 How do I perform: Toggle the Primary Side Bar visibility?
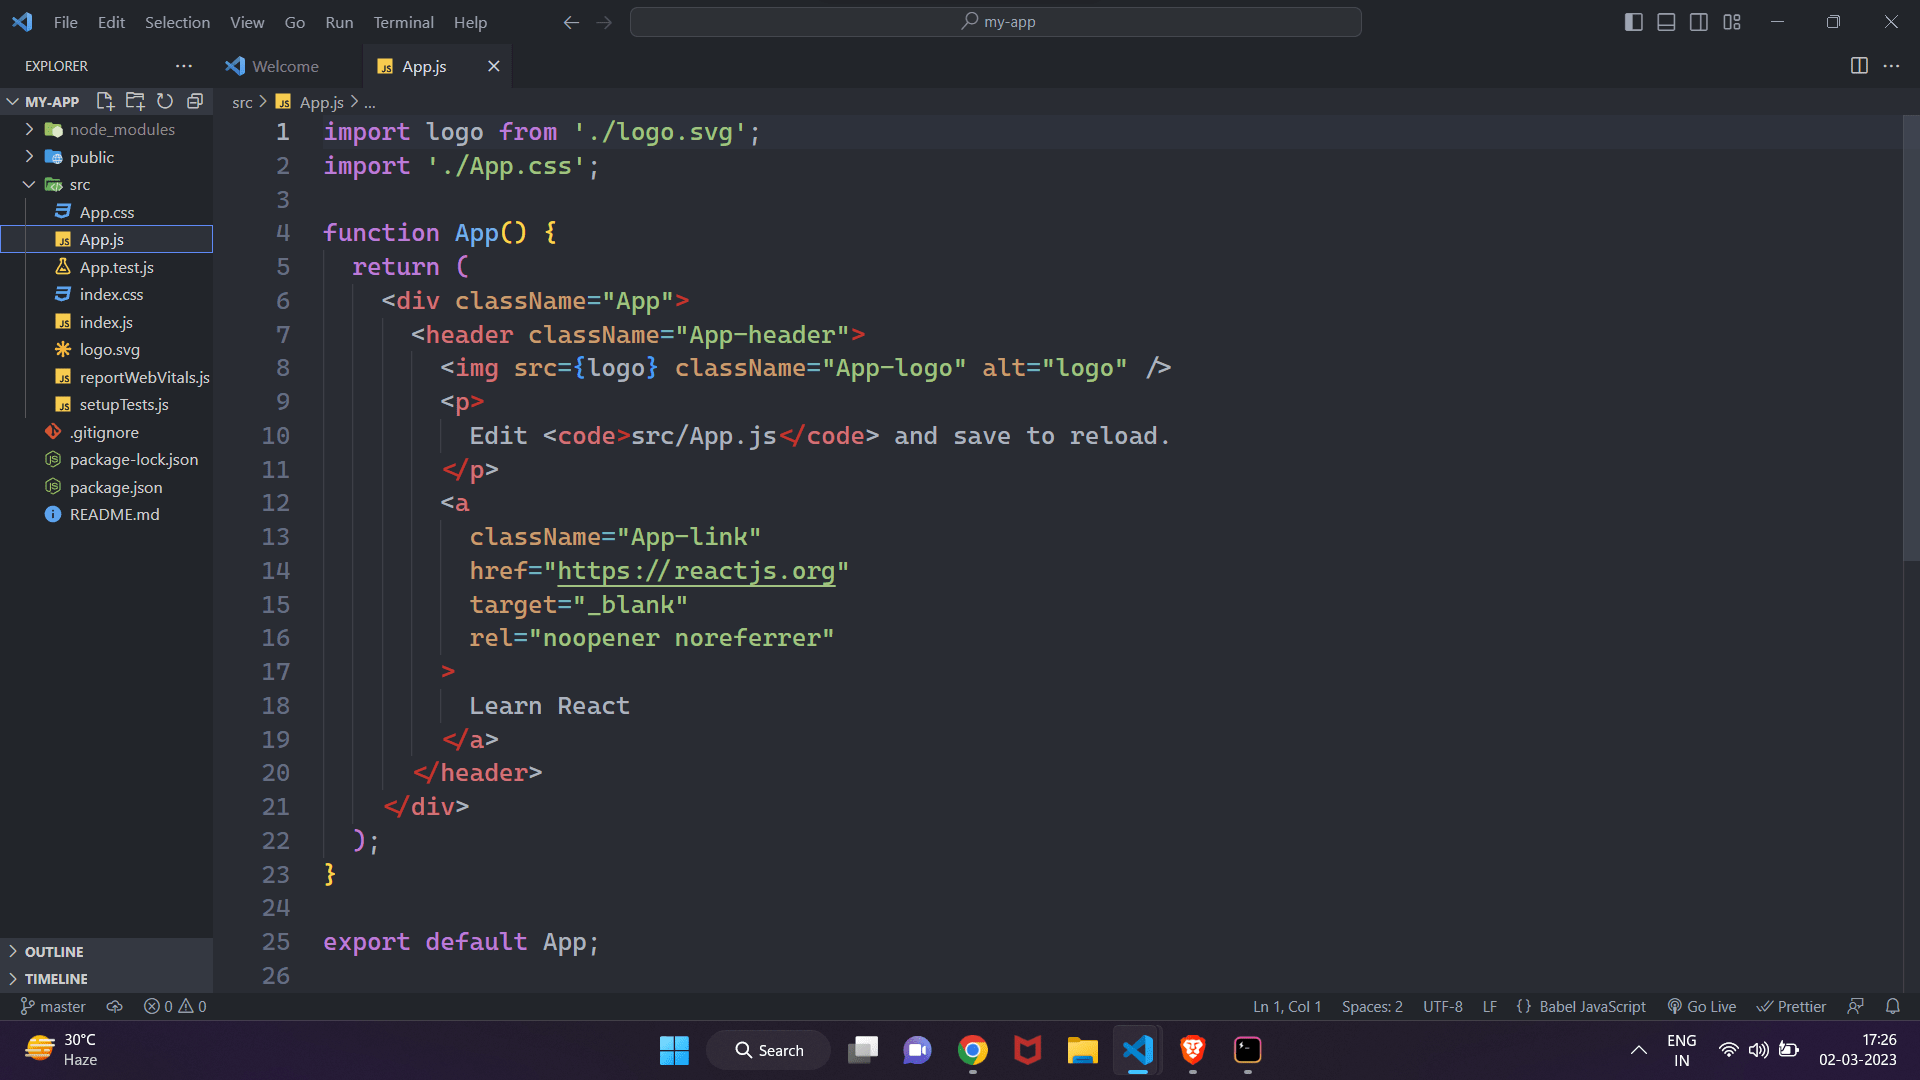1634,22
